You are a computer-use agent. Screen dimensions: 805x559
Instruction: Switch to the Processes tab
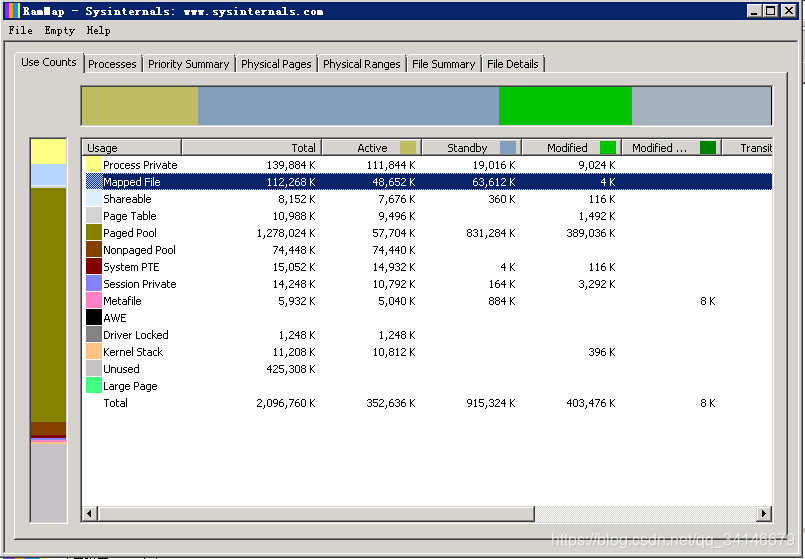(x=112, y=64)
